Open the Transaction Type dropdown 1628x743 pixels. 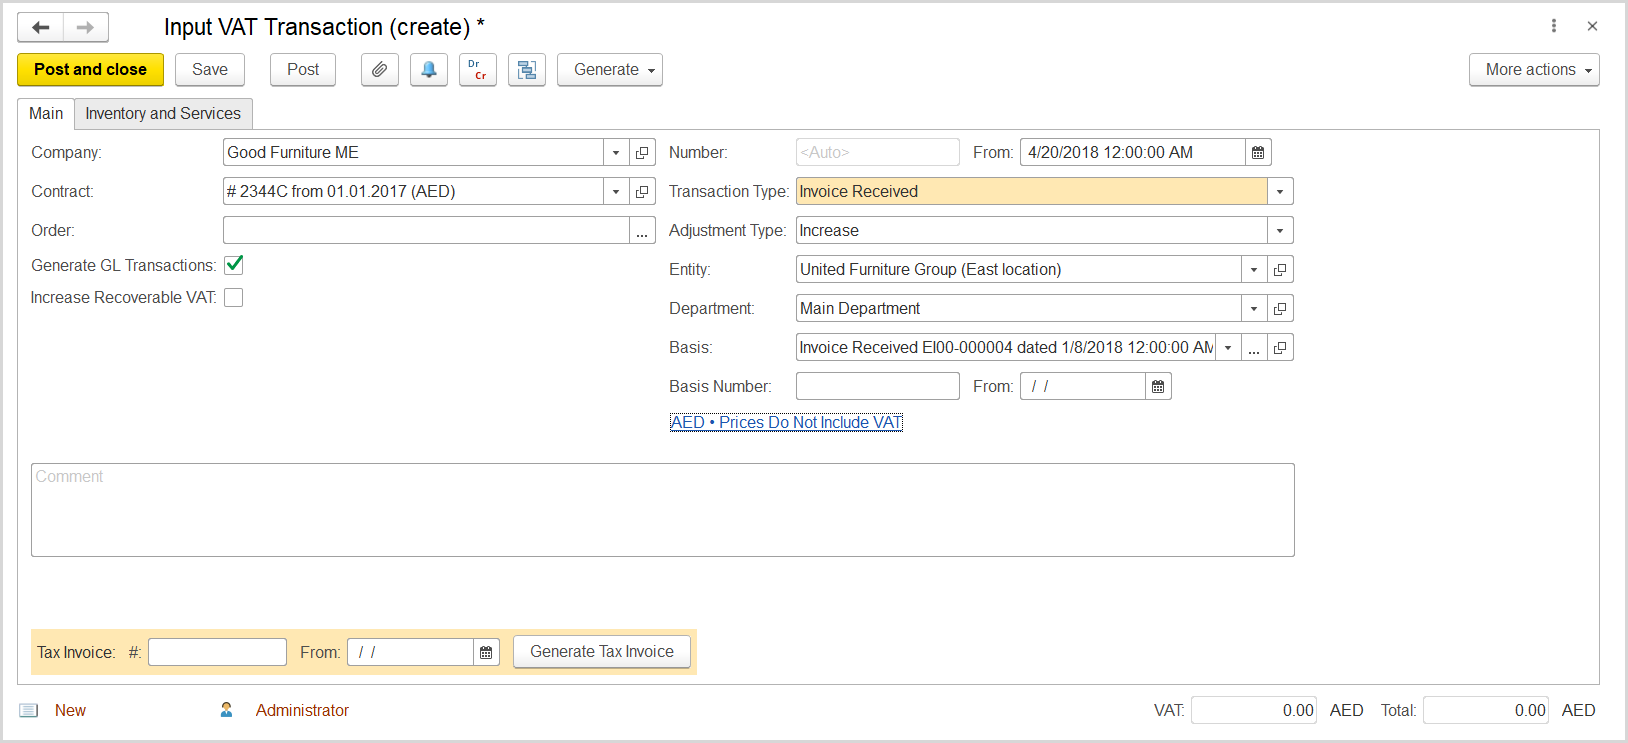pos(1280,192)
